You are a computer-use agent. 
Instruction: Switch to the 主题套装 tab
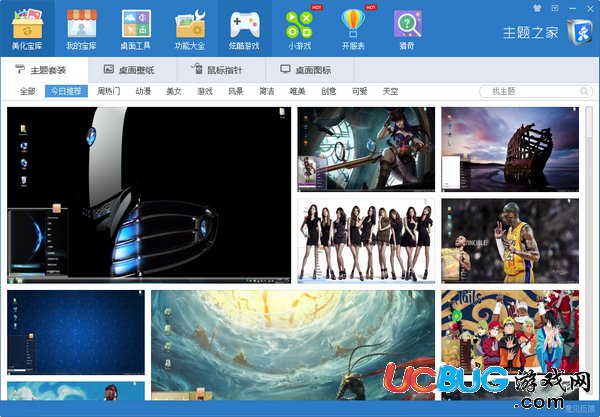(45, 70)
